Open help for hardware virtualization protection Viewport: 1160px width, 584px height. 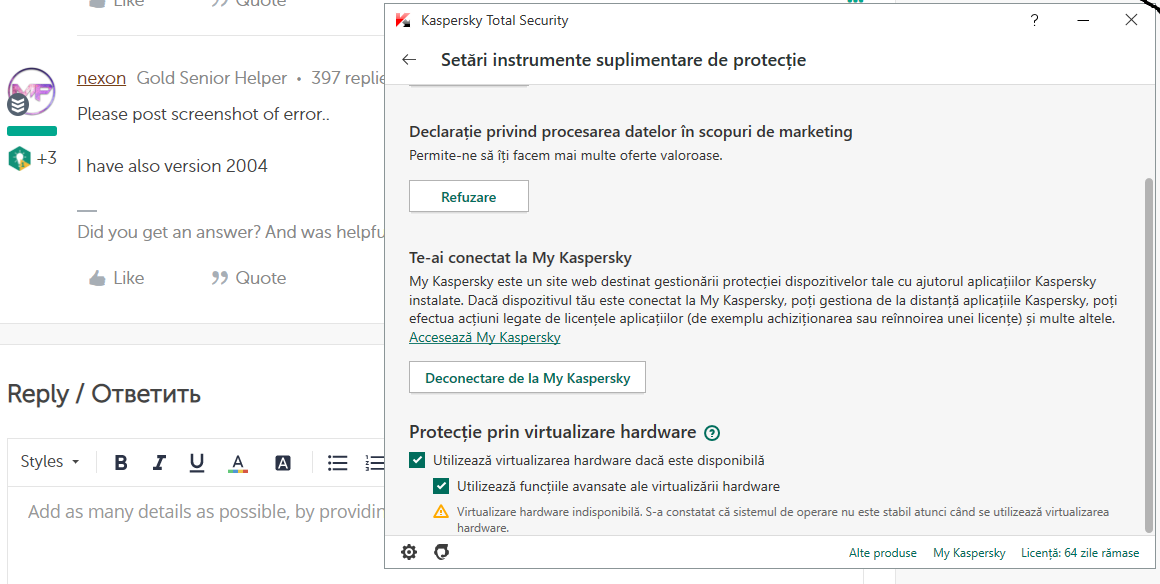pos(712,433)
